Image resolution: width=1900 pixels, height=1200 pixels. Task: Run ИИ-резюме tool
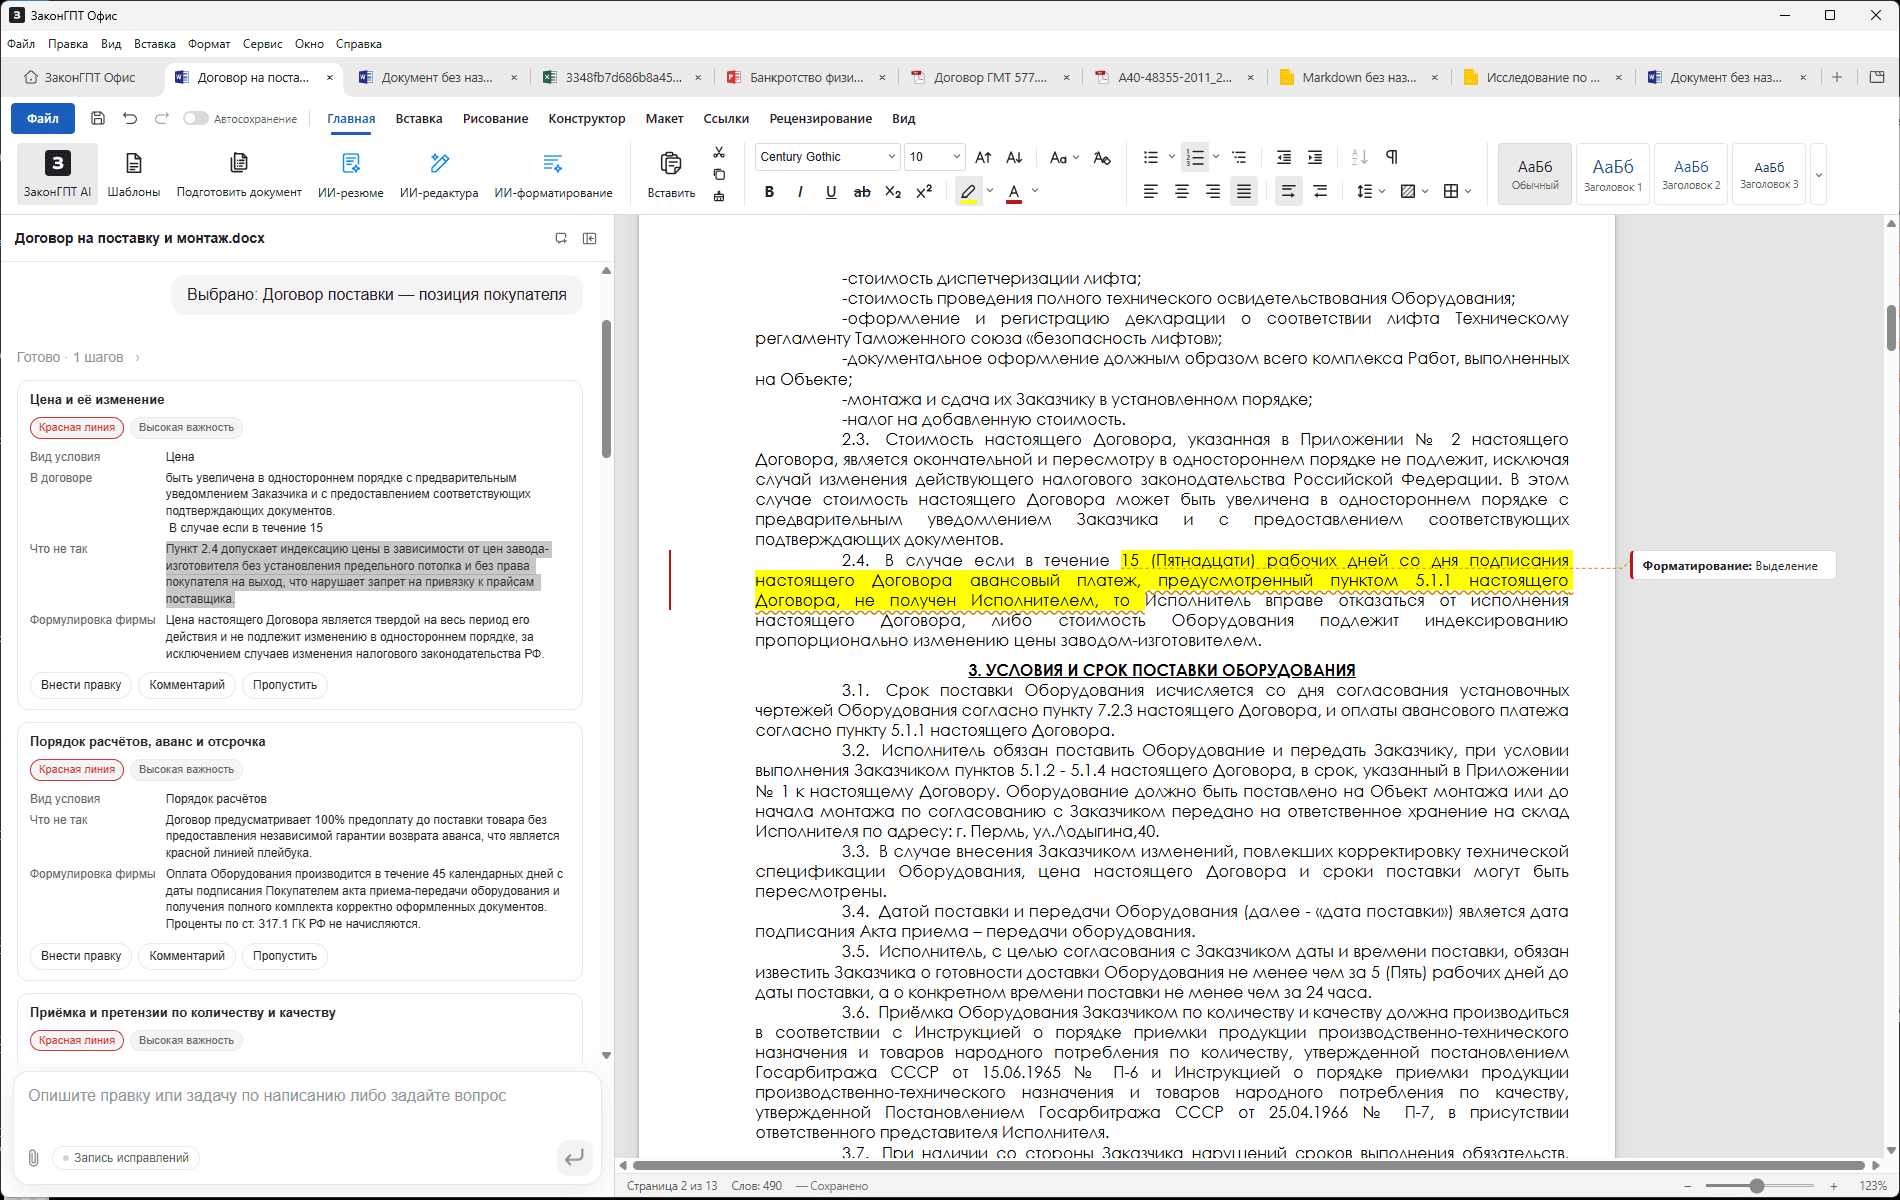[351, 173]
